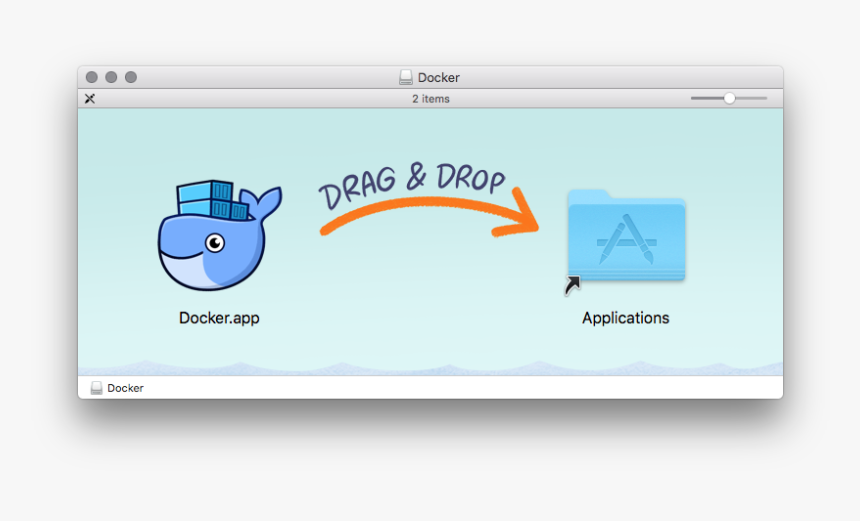Click the Docker disk icon in path bar
The height and width of the screenshot is (521, 860).
(x=97, y=388)
